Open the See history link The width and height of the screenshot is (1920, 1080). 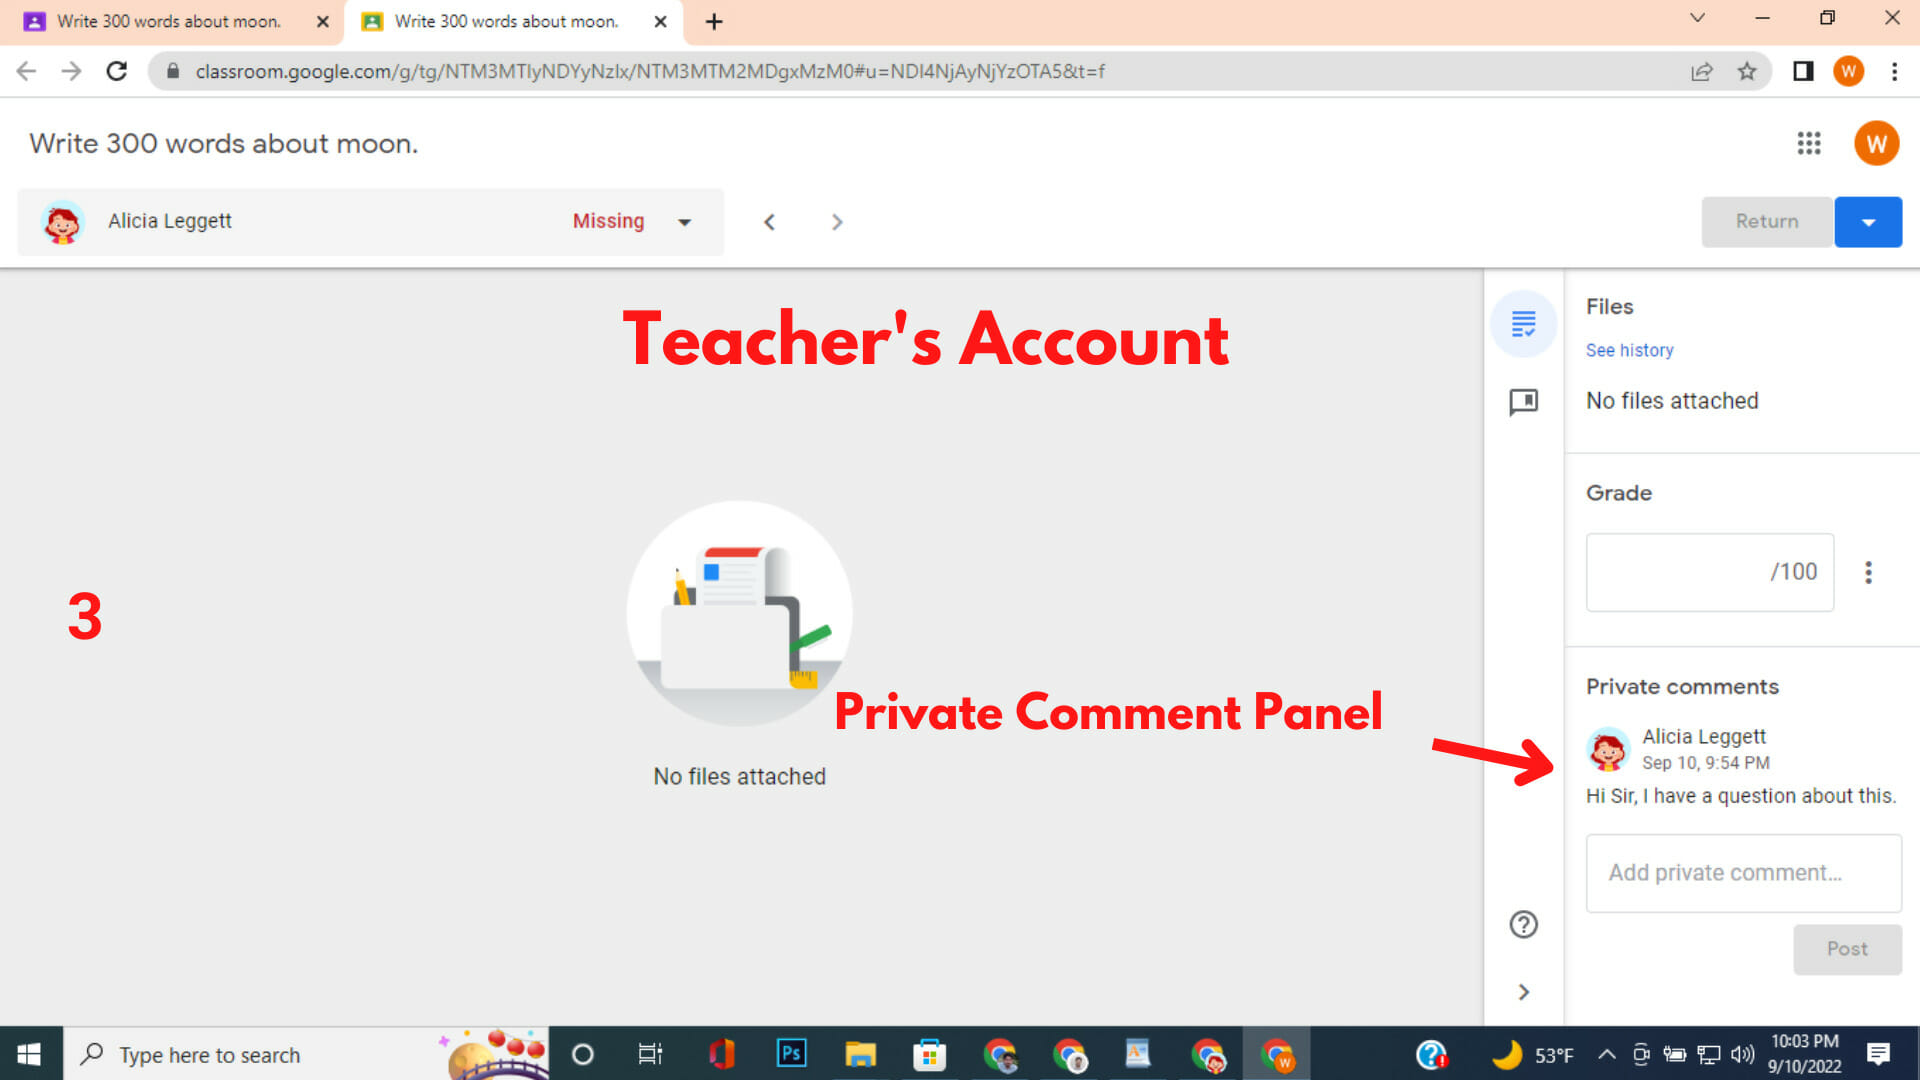(x=1630, y=349)
